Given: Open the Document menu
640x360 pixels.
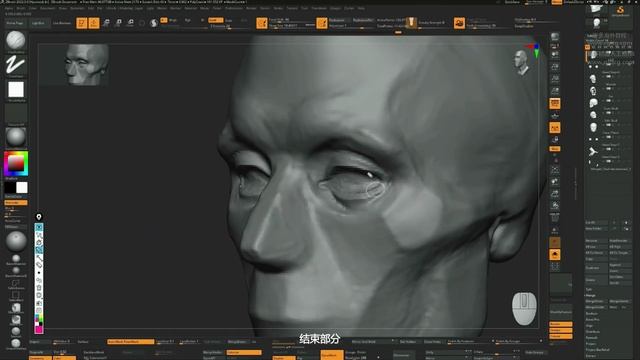Looking at the screenshot, I should (x=47, y=8).
